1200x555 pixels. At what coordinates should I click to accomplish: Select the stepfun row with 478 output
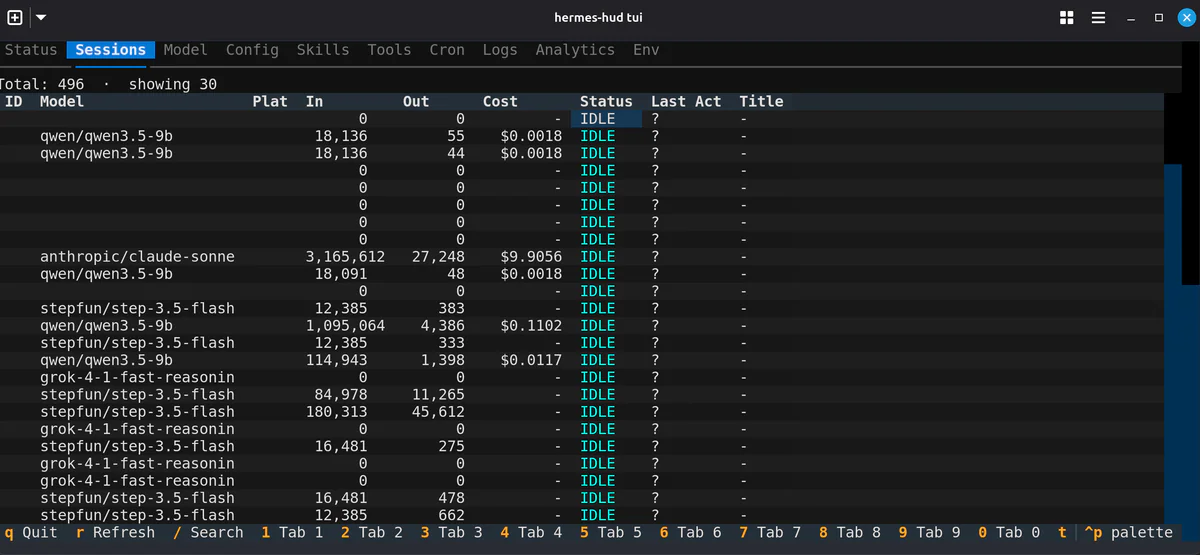[x=582, y=498]
